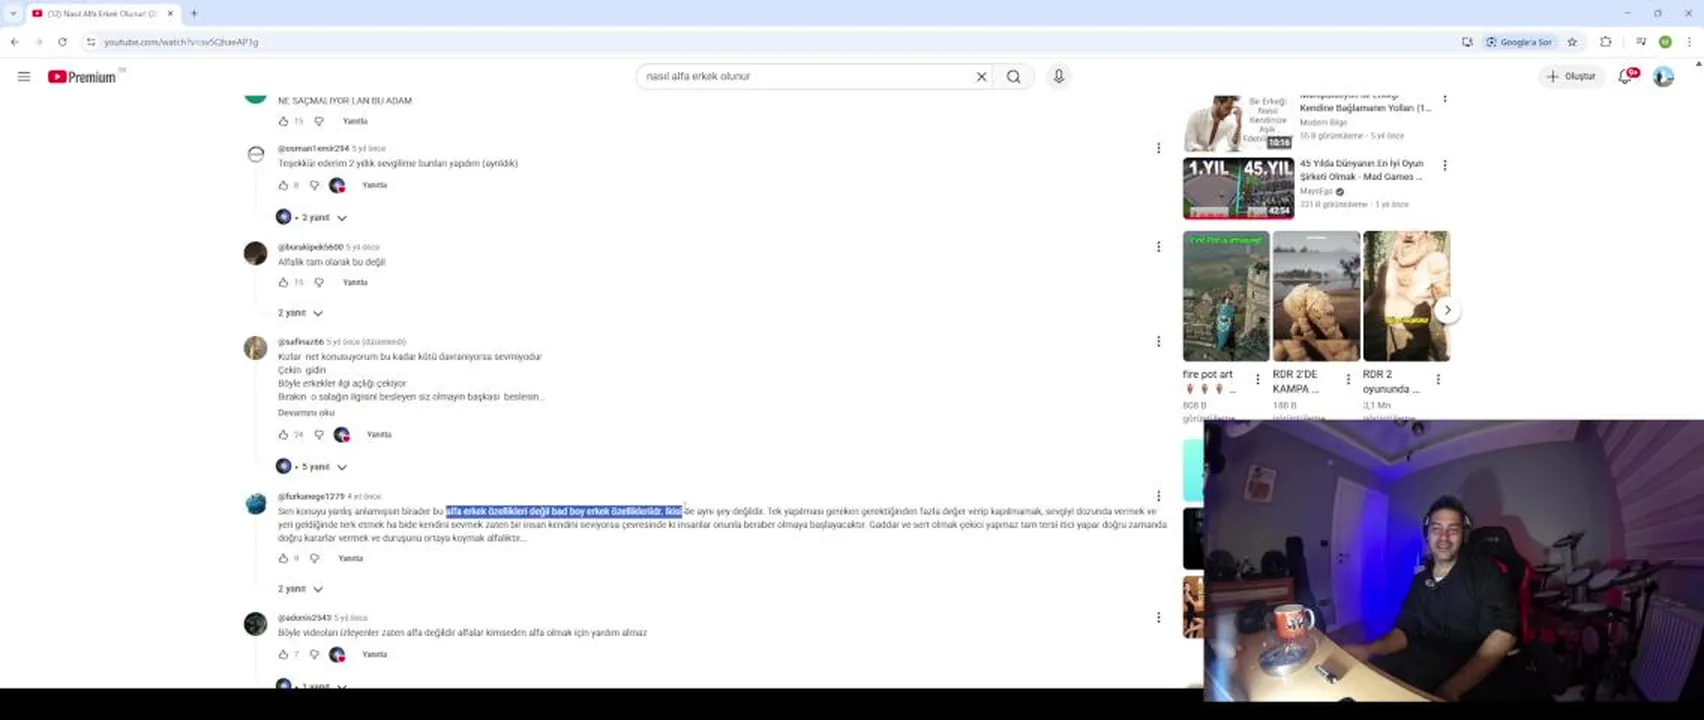Screen dimensions: 1704x720
Task: Open the @furkanege1279 channel link
Action: click(x=311, y=496)
